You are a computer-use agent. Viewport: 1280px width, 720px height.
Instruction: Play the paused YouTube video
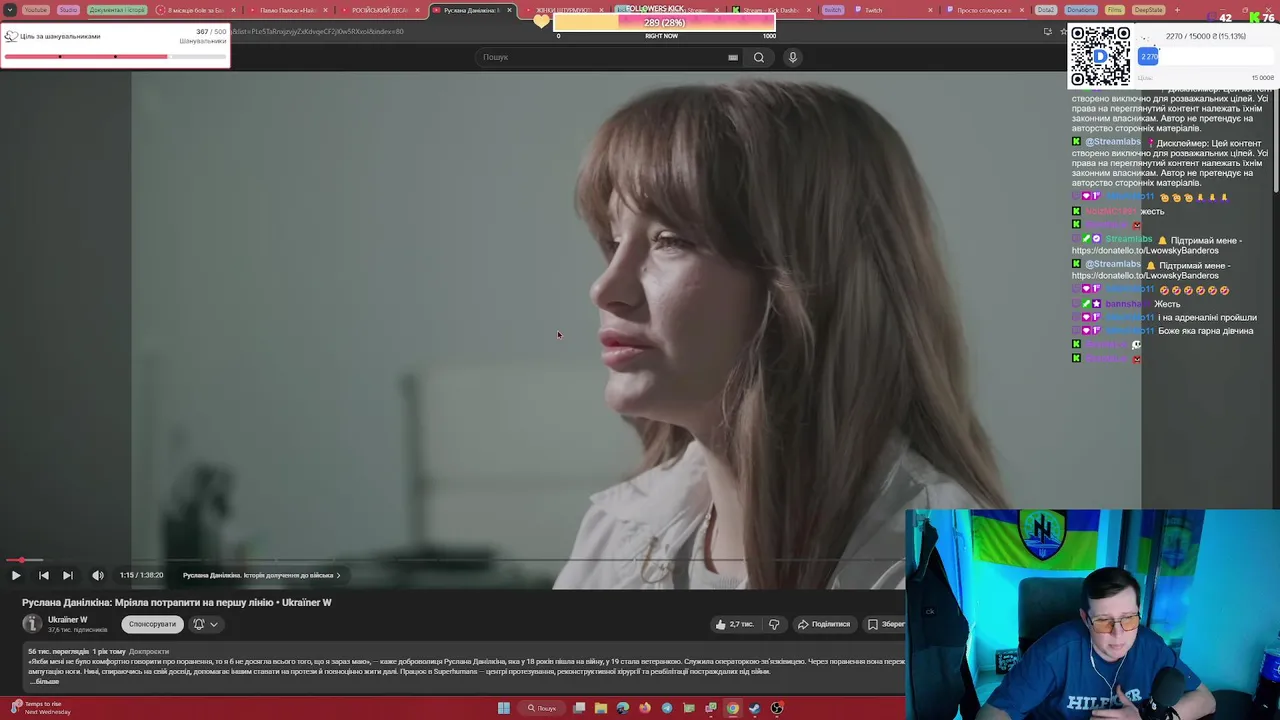click(x=16, y=575)
